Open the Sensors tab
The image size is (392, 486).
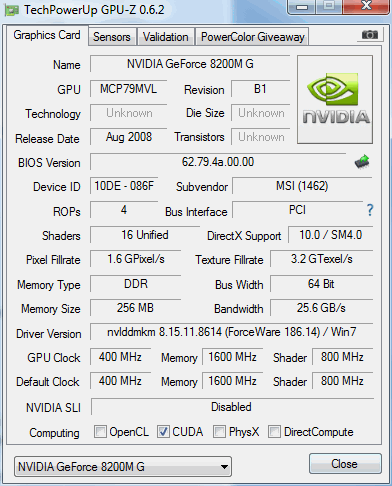(112, 37)
